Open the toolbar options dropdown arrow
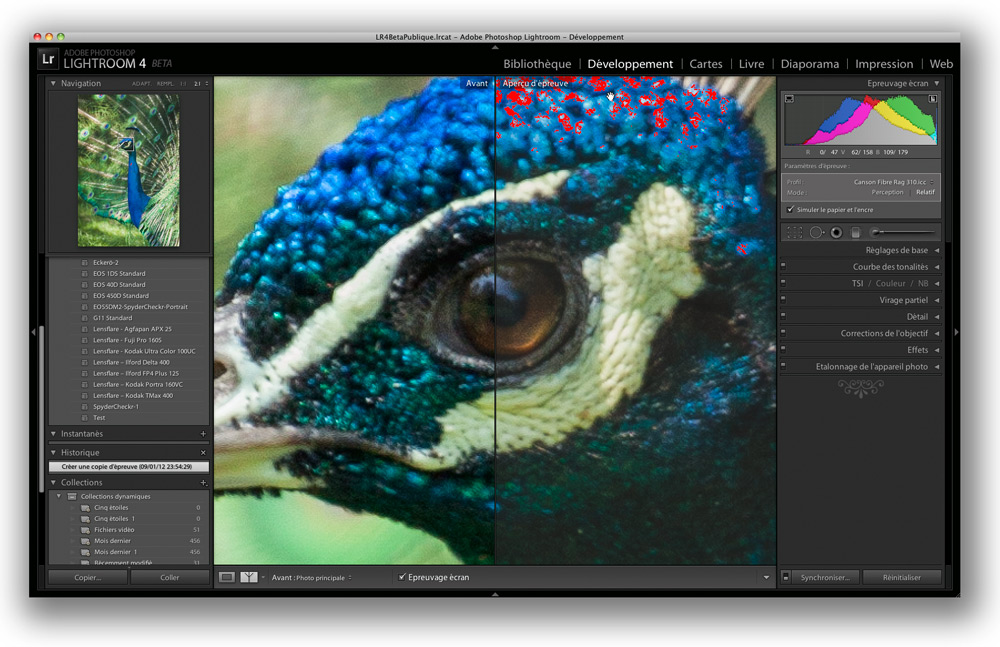Image resolution: width=1000 pixels, height=647 pixels. (766, 577)
